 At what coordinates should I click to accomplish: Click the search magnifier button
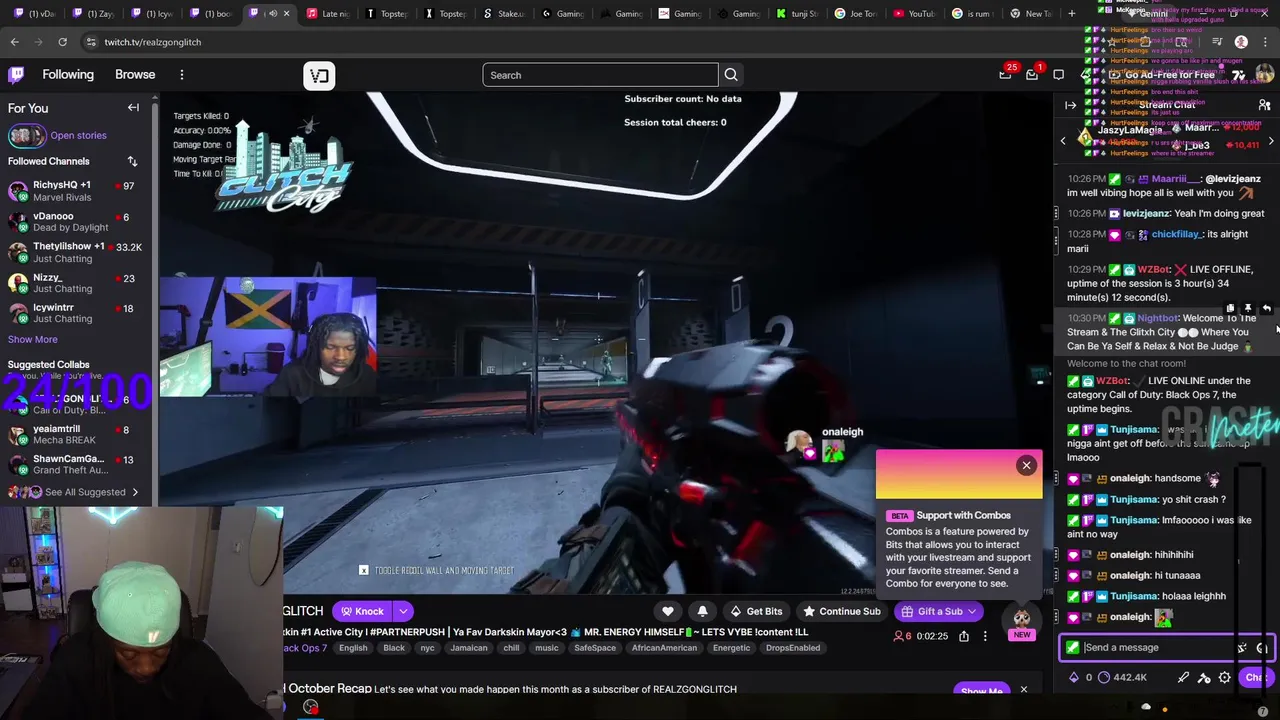731,75
